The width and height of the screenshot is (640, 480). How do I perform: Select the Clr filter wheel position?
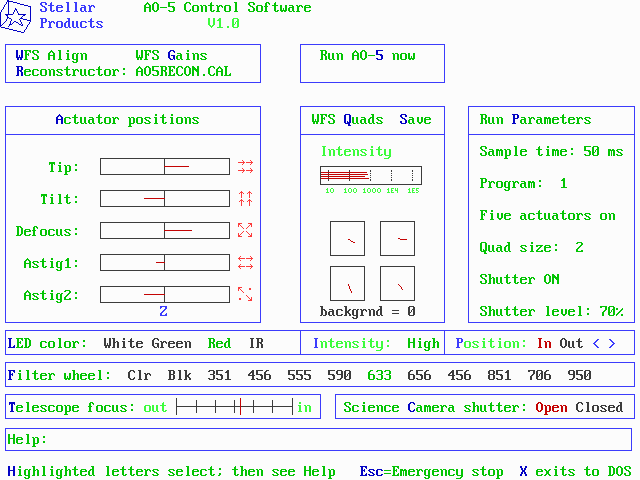(x=139, y=375)
